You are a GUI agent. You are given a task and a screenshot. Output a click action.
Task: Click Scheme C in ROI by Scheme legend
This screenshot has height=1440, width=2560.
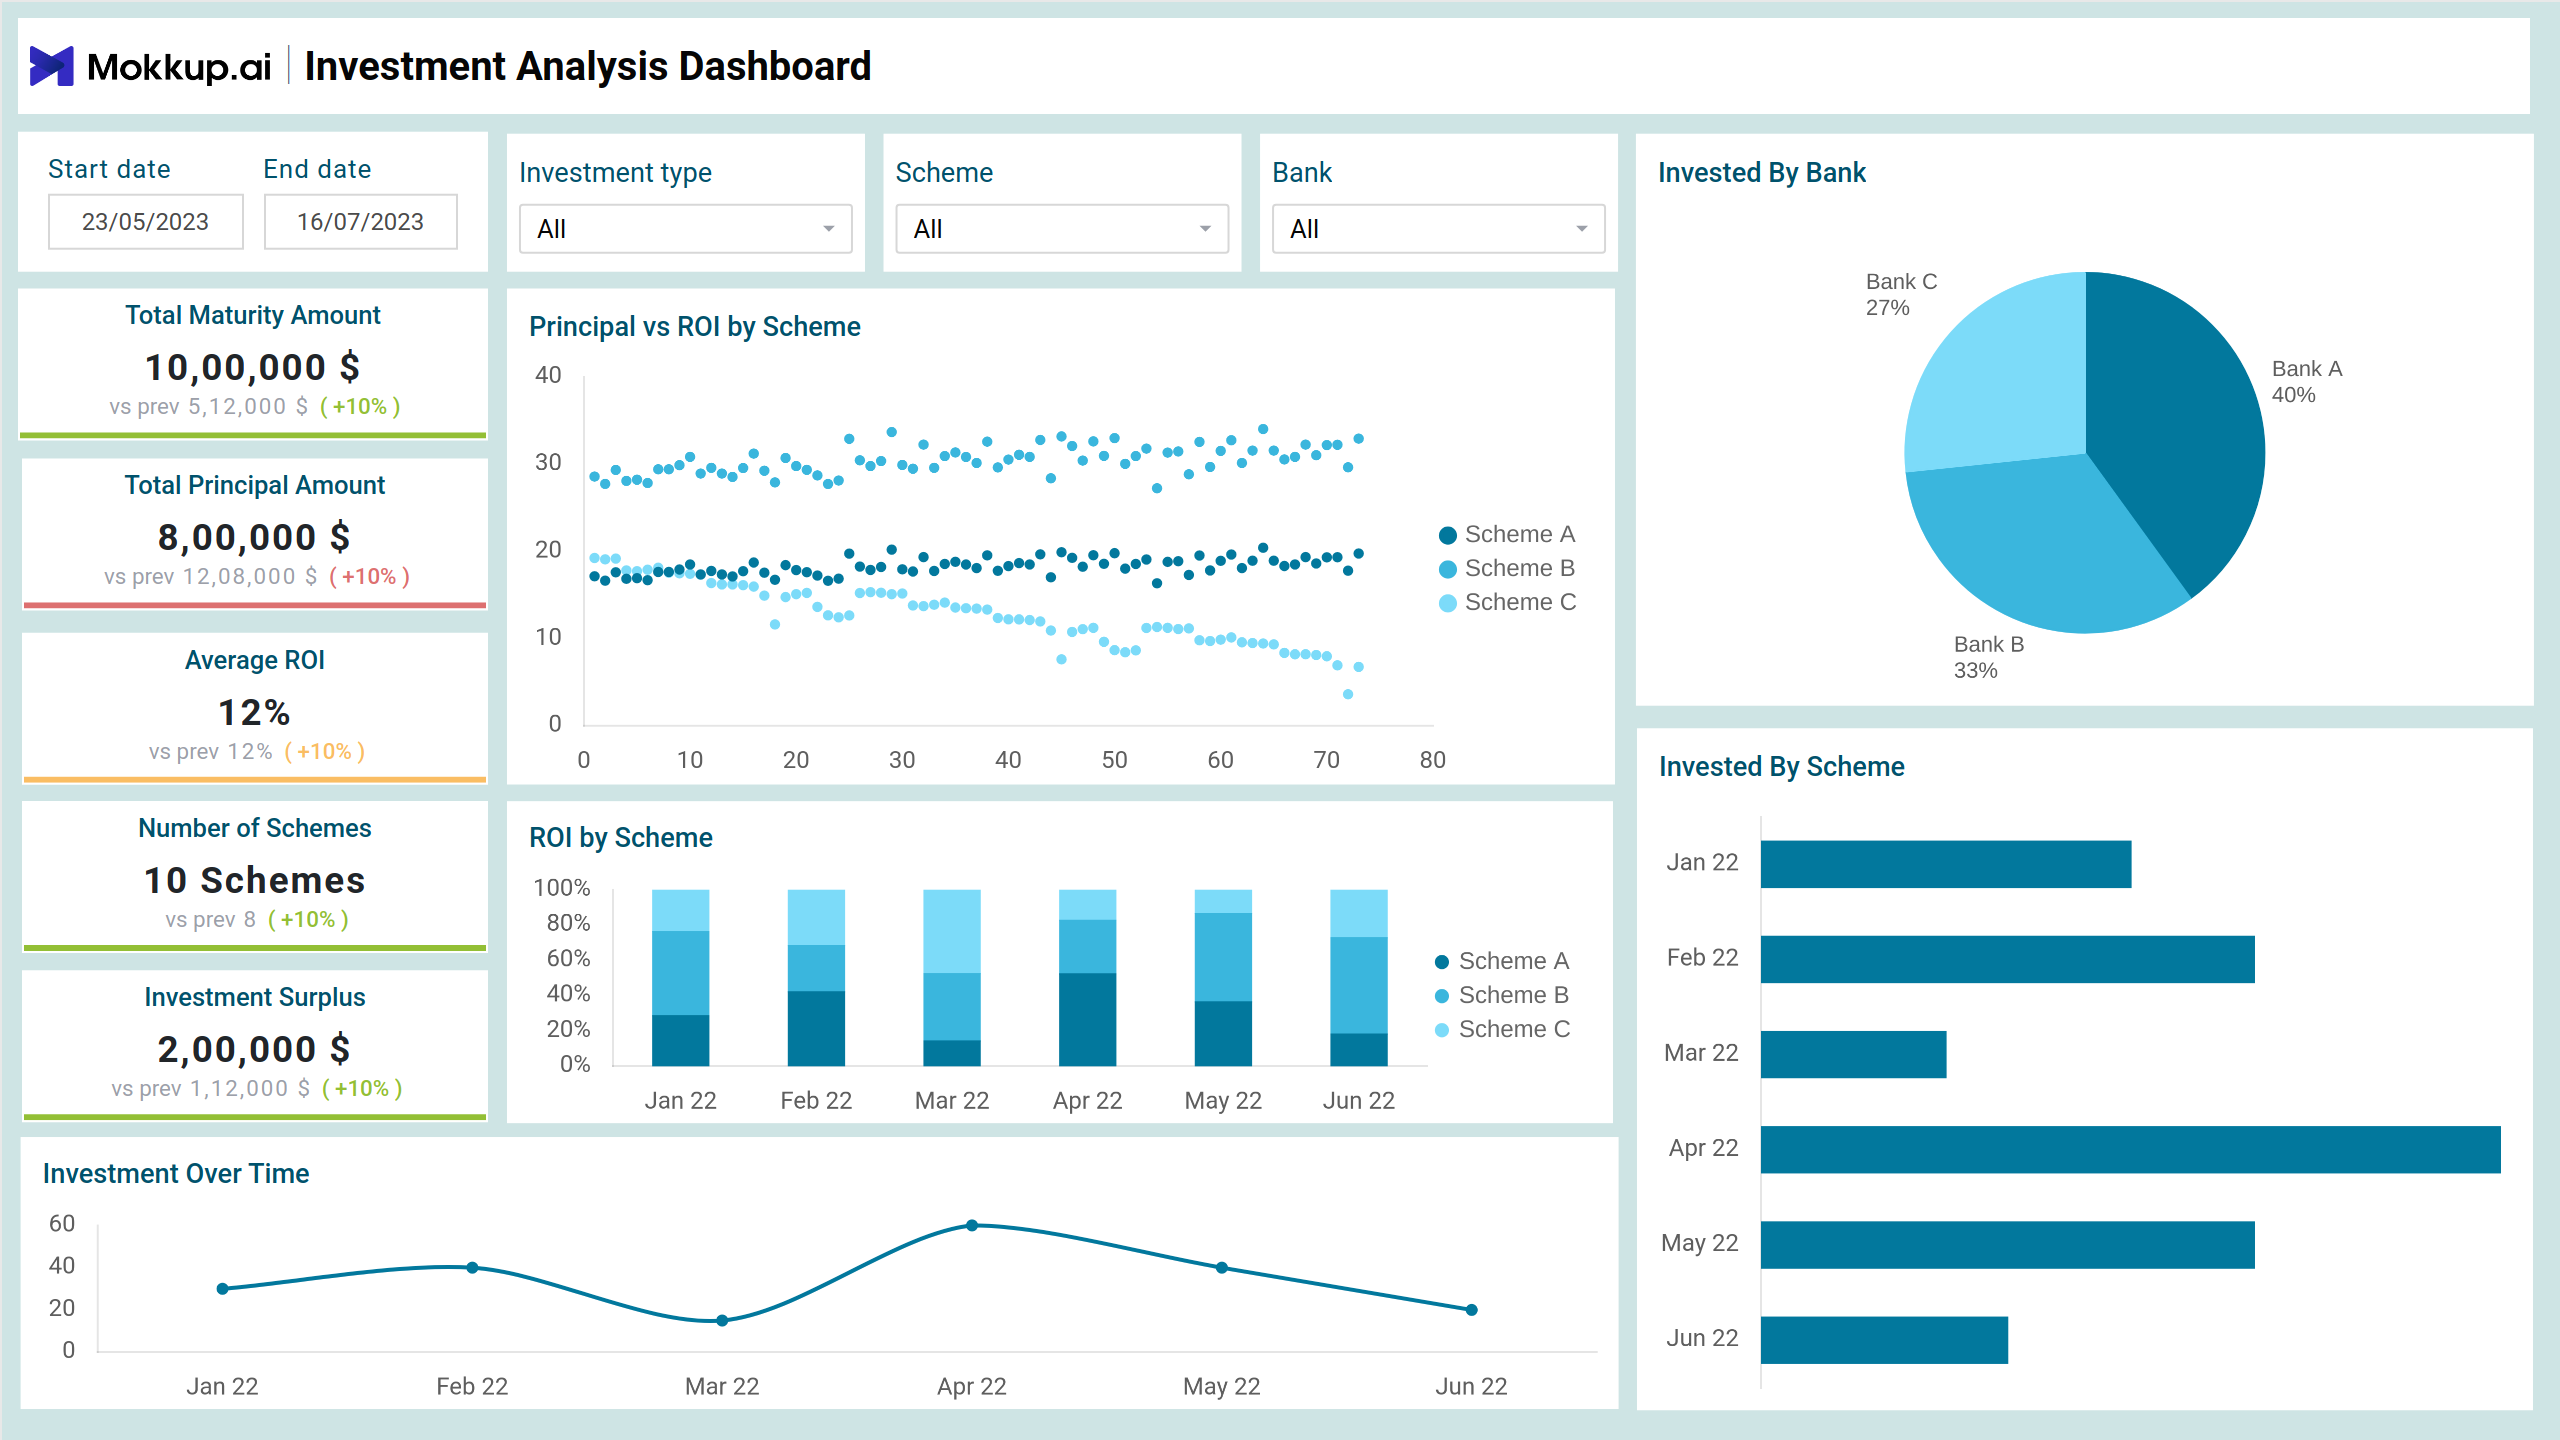[1502, 1029]
